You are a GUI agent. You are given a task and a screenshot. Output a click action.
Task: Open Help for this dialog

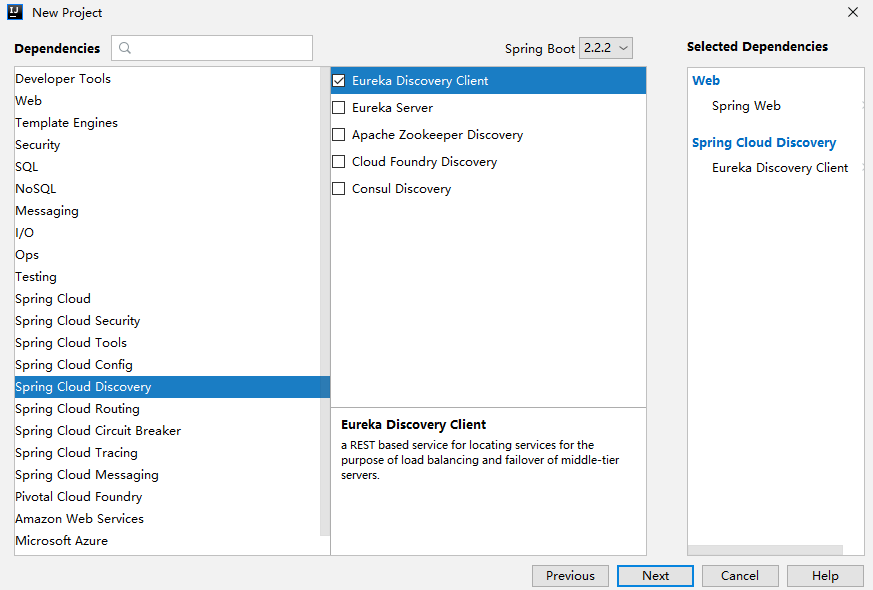pyautogui.click(x=825, y=576)
